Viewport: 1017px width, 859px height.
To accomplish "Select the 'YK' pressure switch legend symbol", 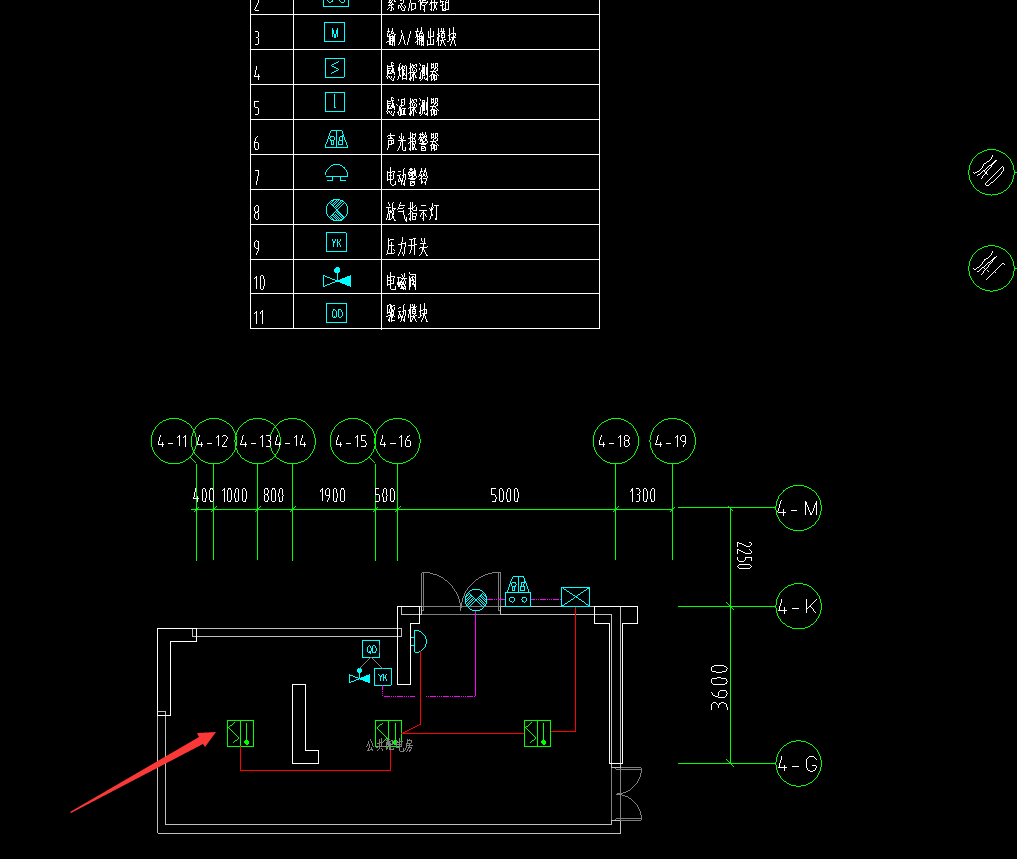I will tap(336, 243).
